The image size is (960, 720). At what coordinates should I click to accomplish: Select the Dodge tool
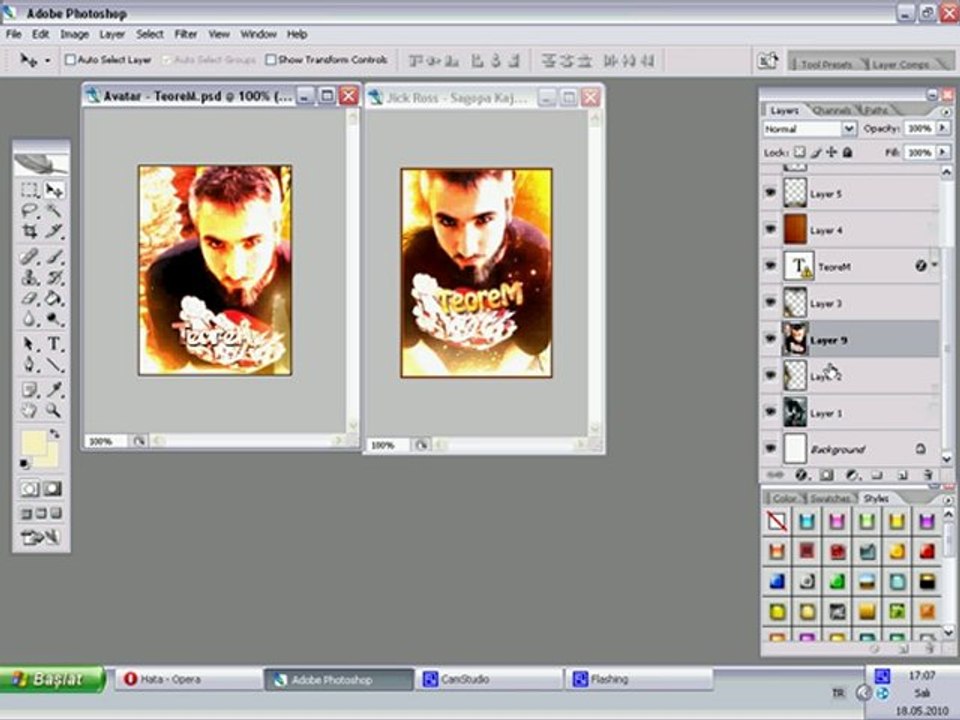[x=54, y=319]
